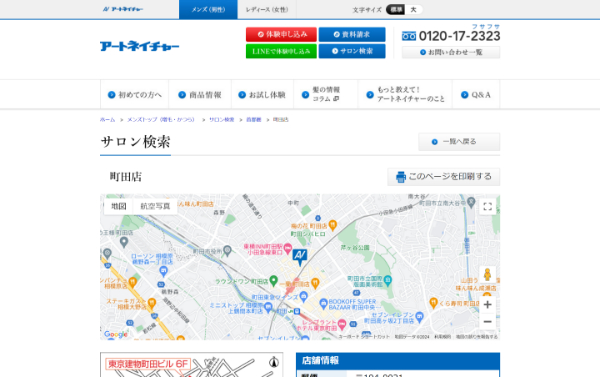This screenshot has height=377, width=600.
Task: Click 芹ヶ谷公園 label on map
Action: [x=355, y=248]
